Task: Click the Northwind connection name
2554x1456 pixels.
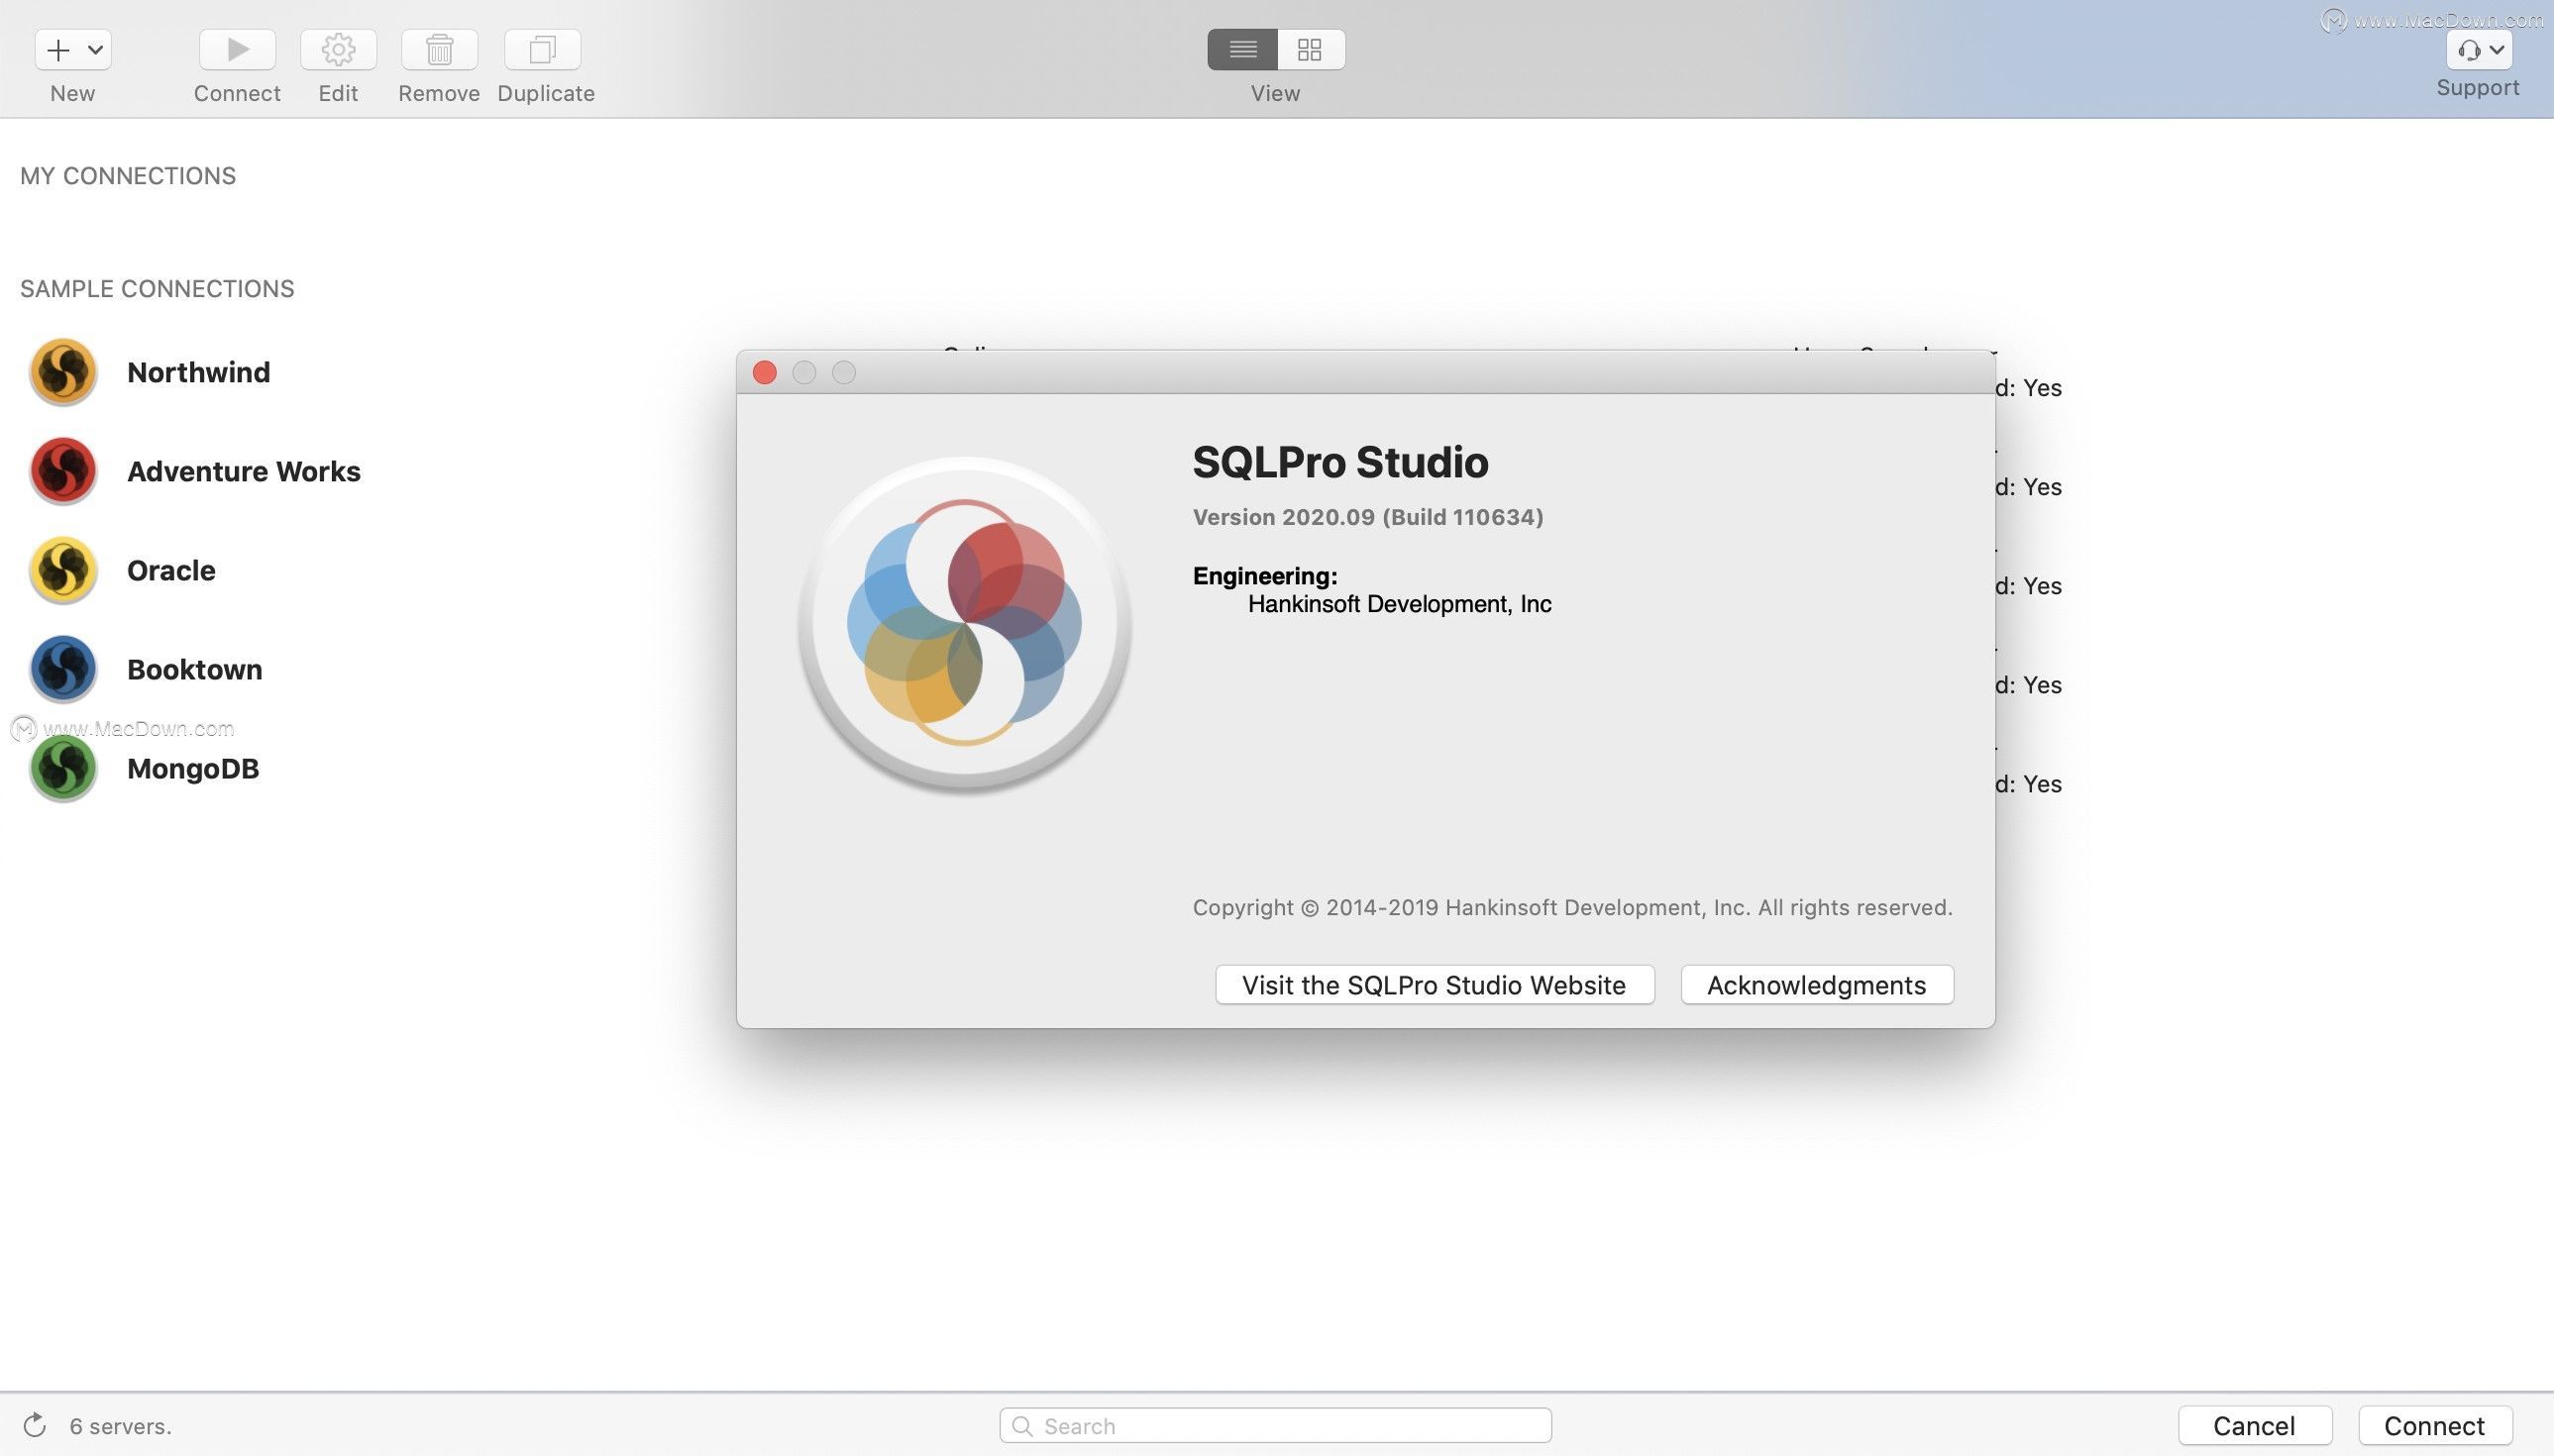Action: (x=198, y=372)
